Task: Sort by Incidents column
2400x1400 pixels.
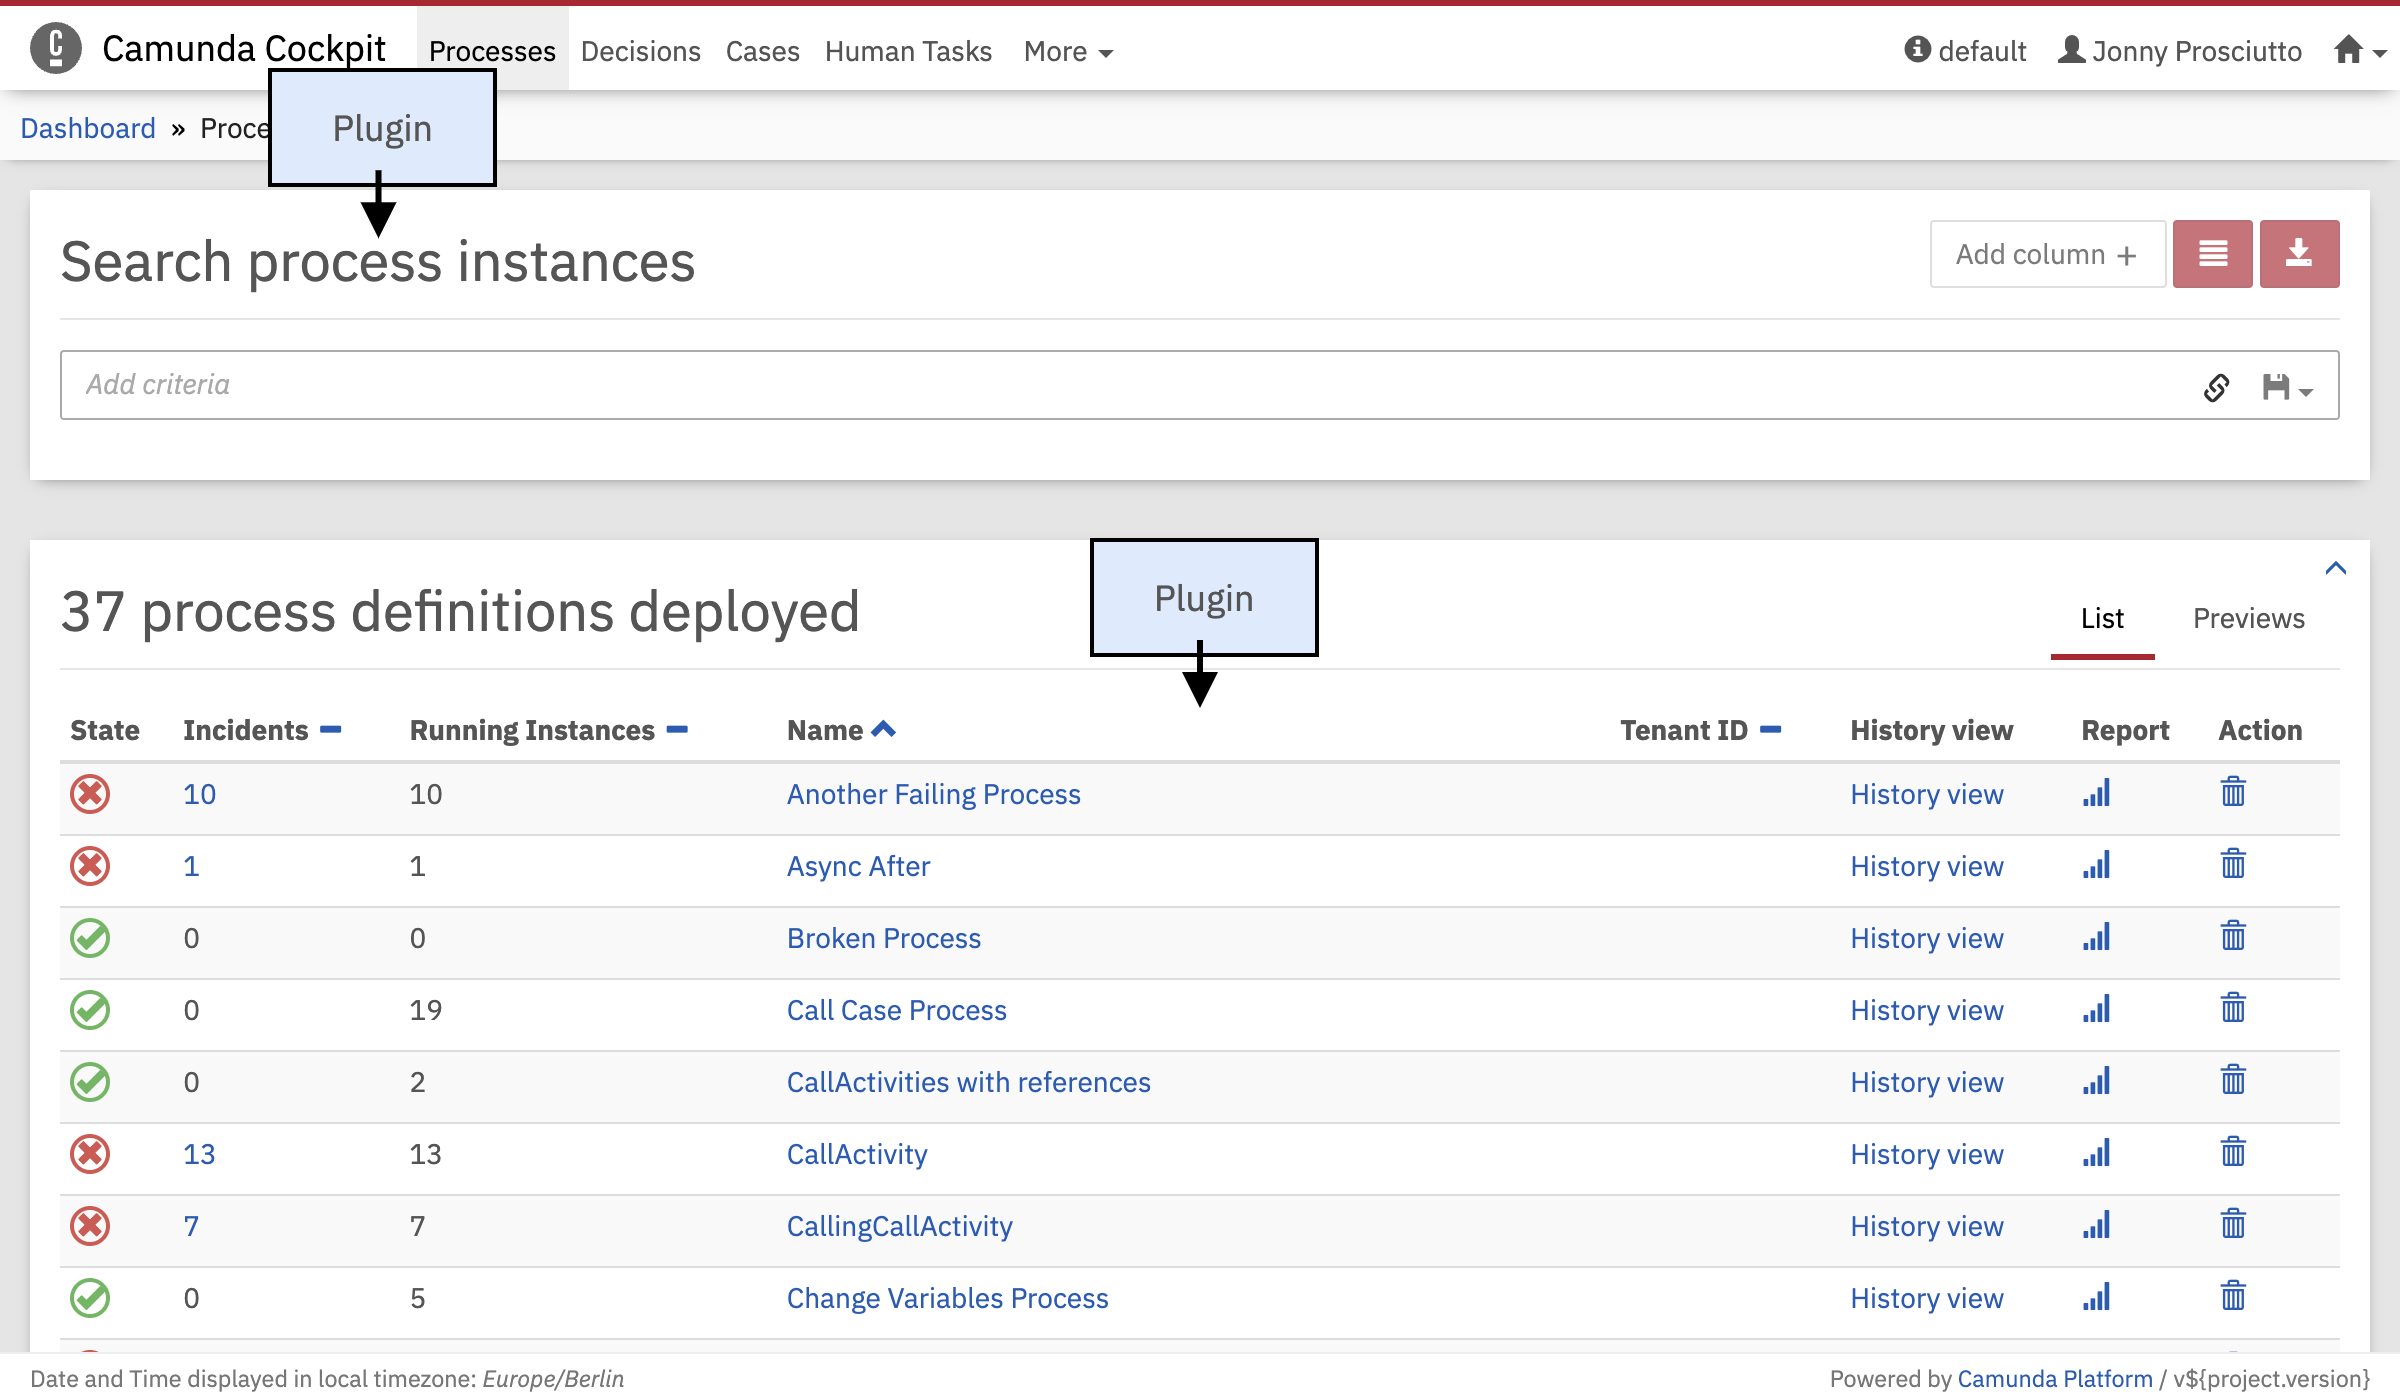Action: [x=262, y=730]
